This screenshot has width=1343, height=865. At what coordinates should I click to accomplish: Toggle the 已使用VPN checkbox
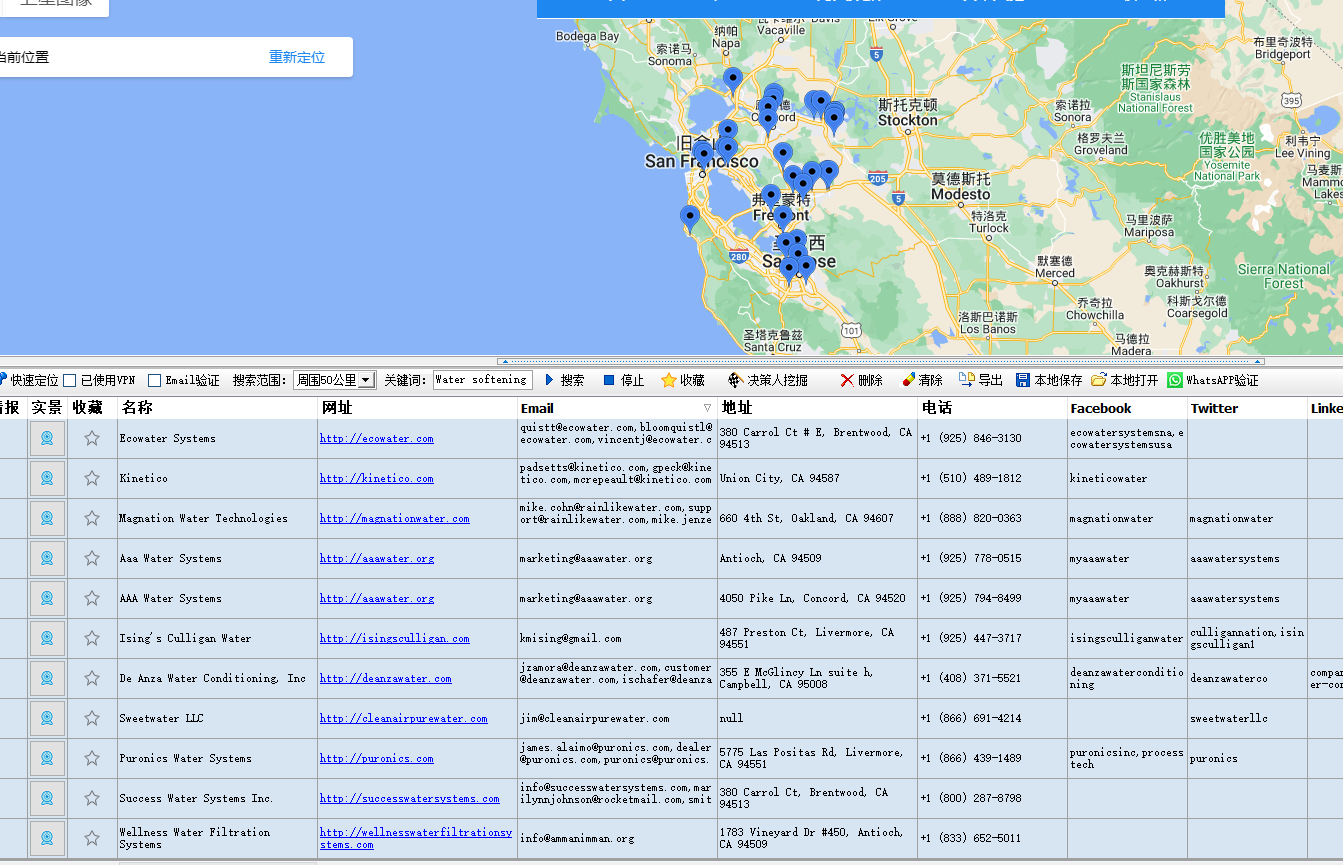[x=70, y=380]
